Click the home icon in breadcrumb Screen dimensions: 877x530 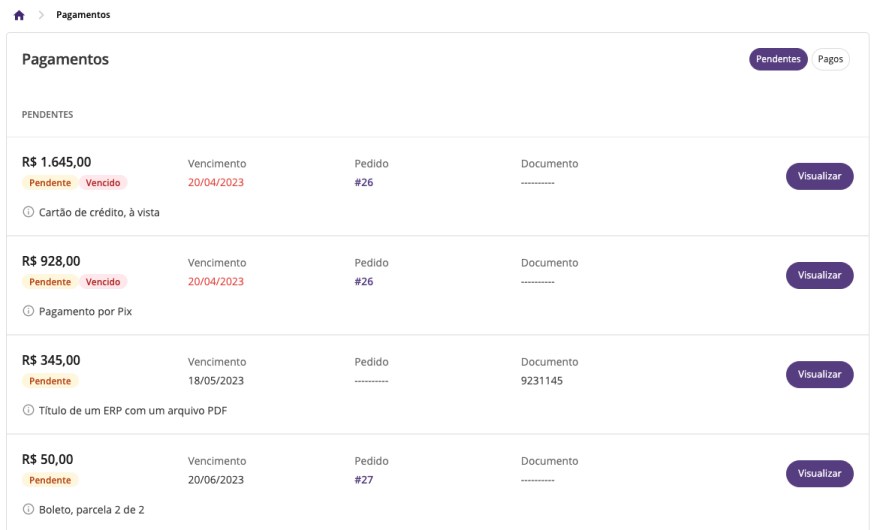coord(19,15)
